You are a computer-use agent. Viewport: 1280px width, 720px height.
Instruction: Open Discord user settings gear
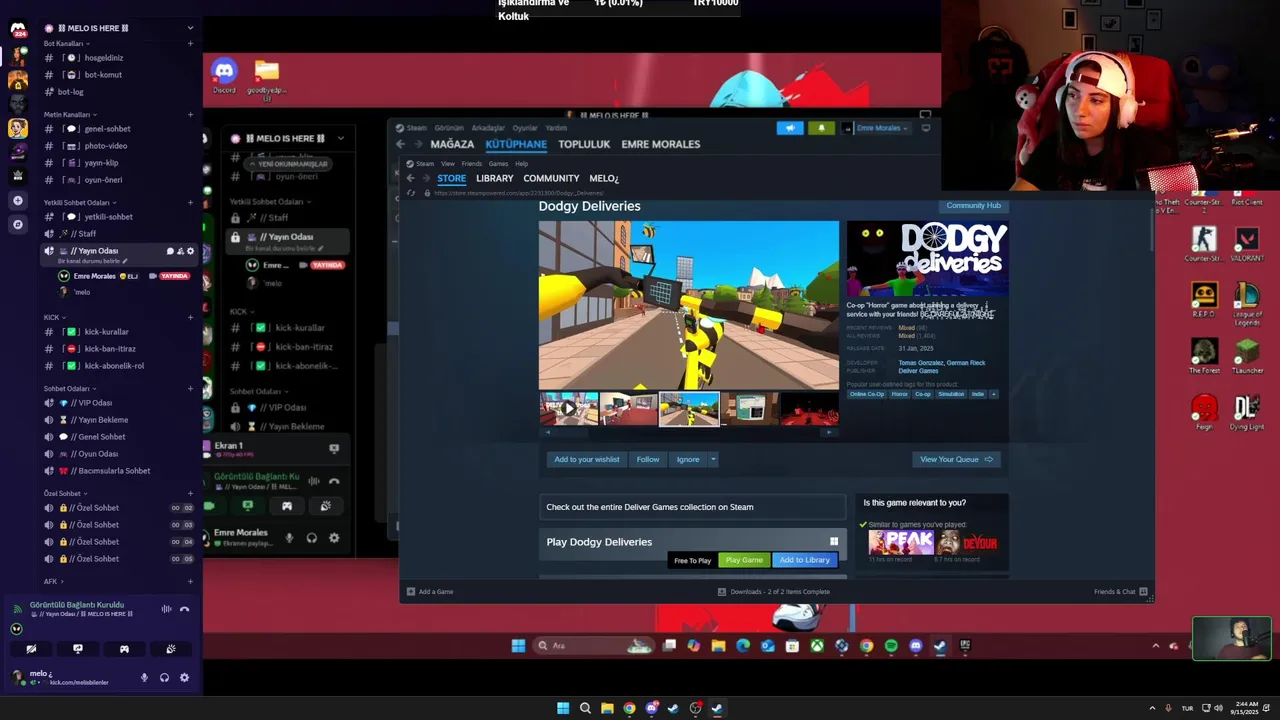click(x=184, y=678)
